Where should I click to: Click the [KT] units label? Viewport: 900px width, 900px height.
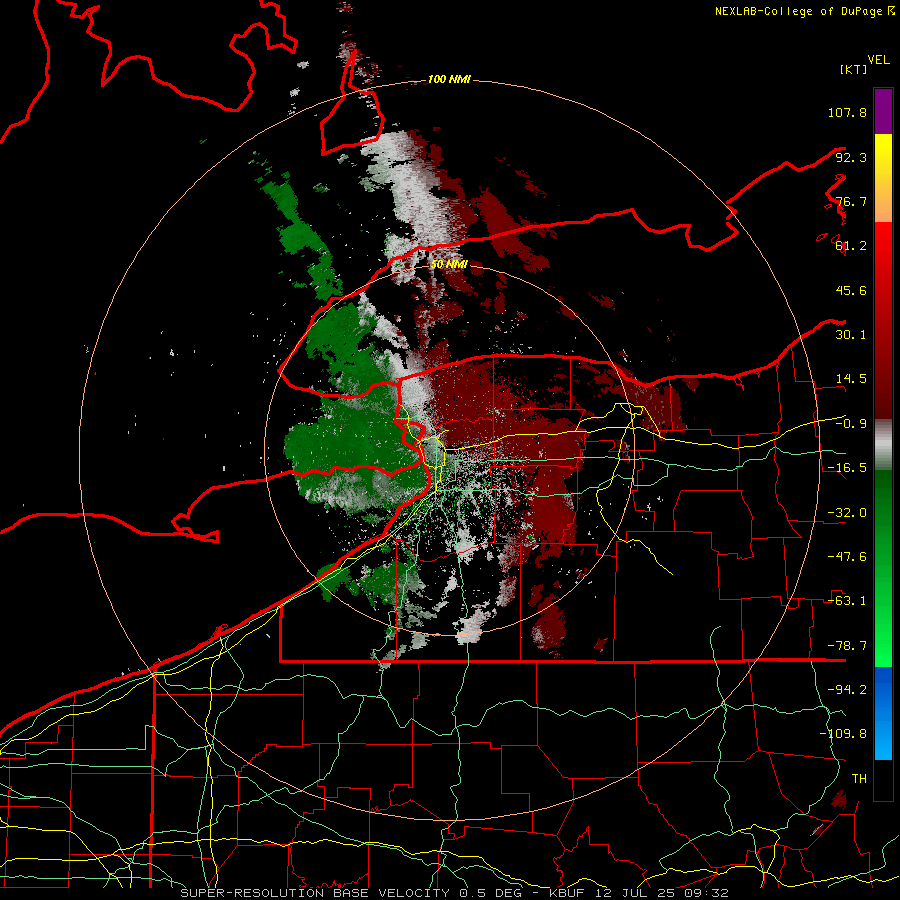(x=854, y=69)
